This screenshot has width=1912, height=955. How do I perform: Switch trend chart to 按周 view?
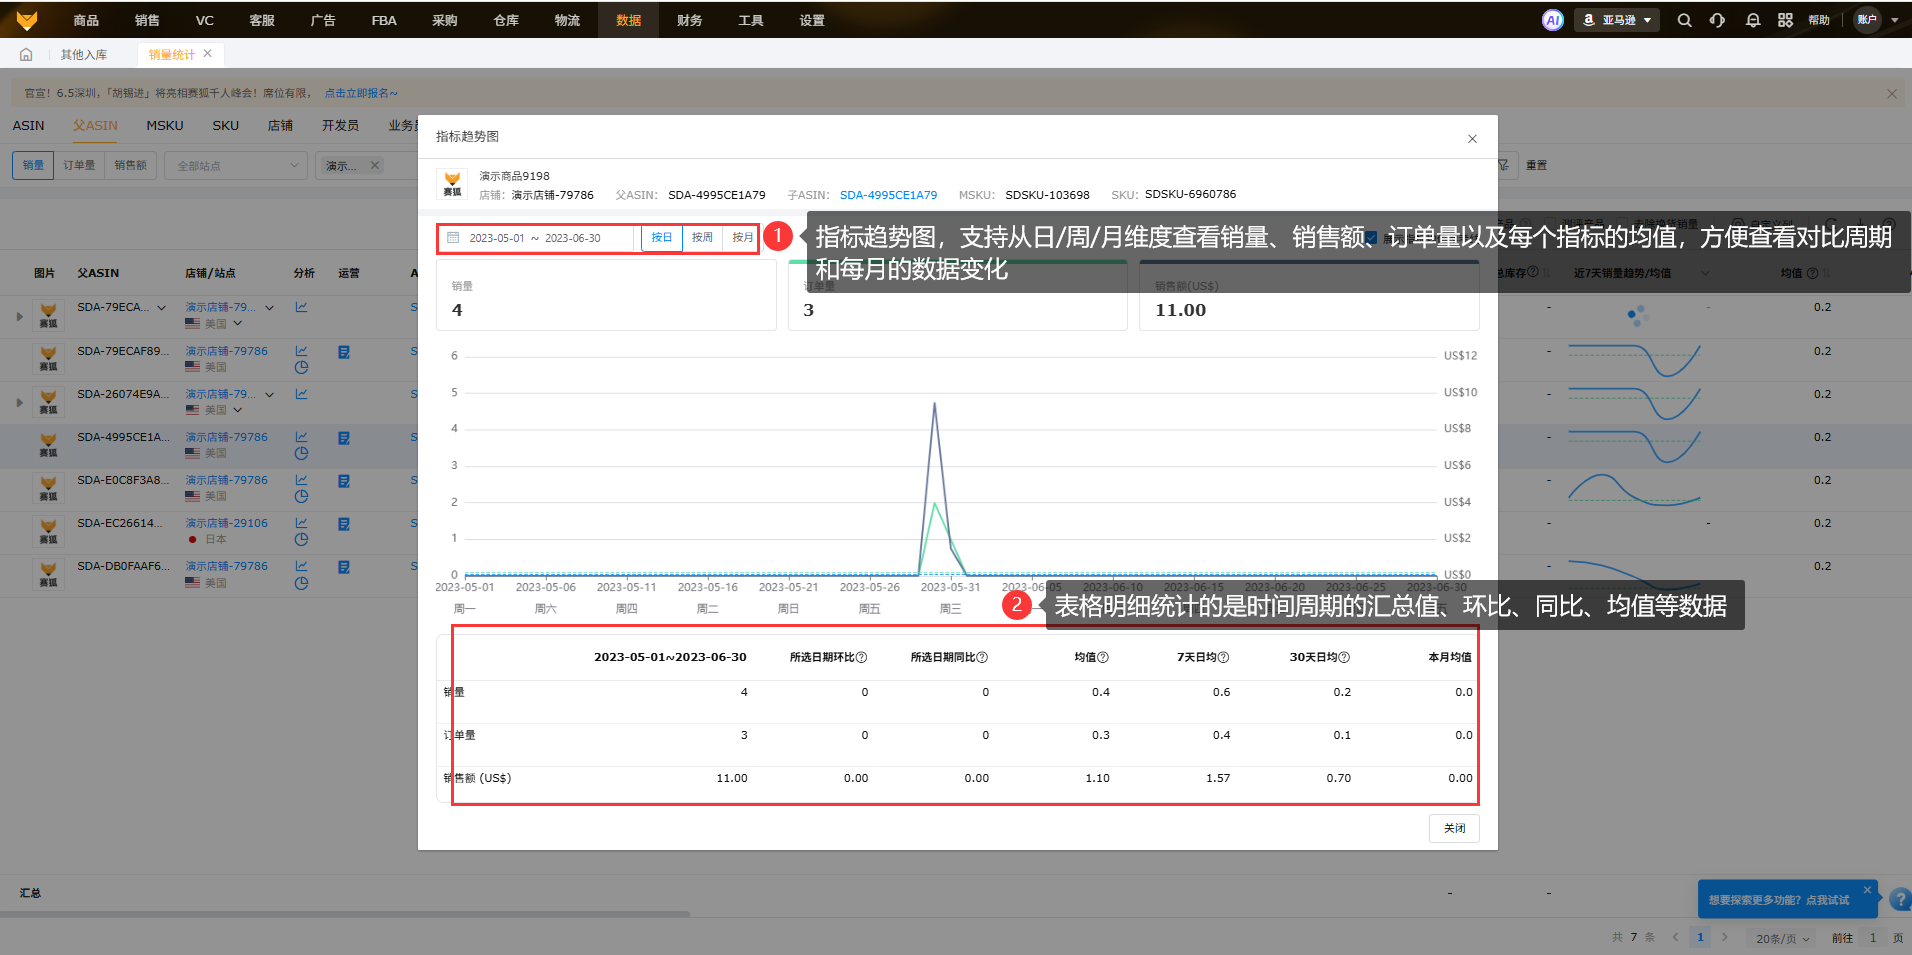(x=702, y=238)
